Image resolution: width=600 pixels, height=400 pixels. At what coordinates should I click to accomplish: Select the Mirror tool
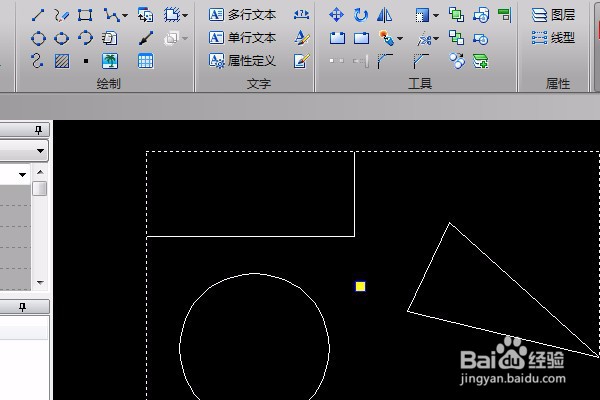pyautogui.click(x=384, y=15)
